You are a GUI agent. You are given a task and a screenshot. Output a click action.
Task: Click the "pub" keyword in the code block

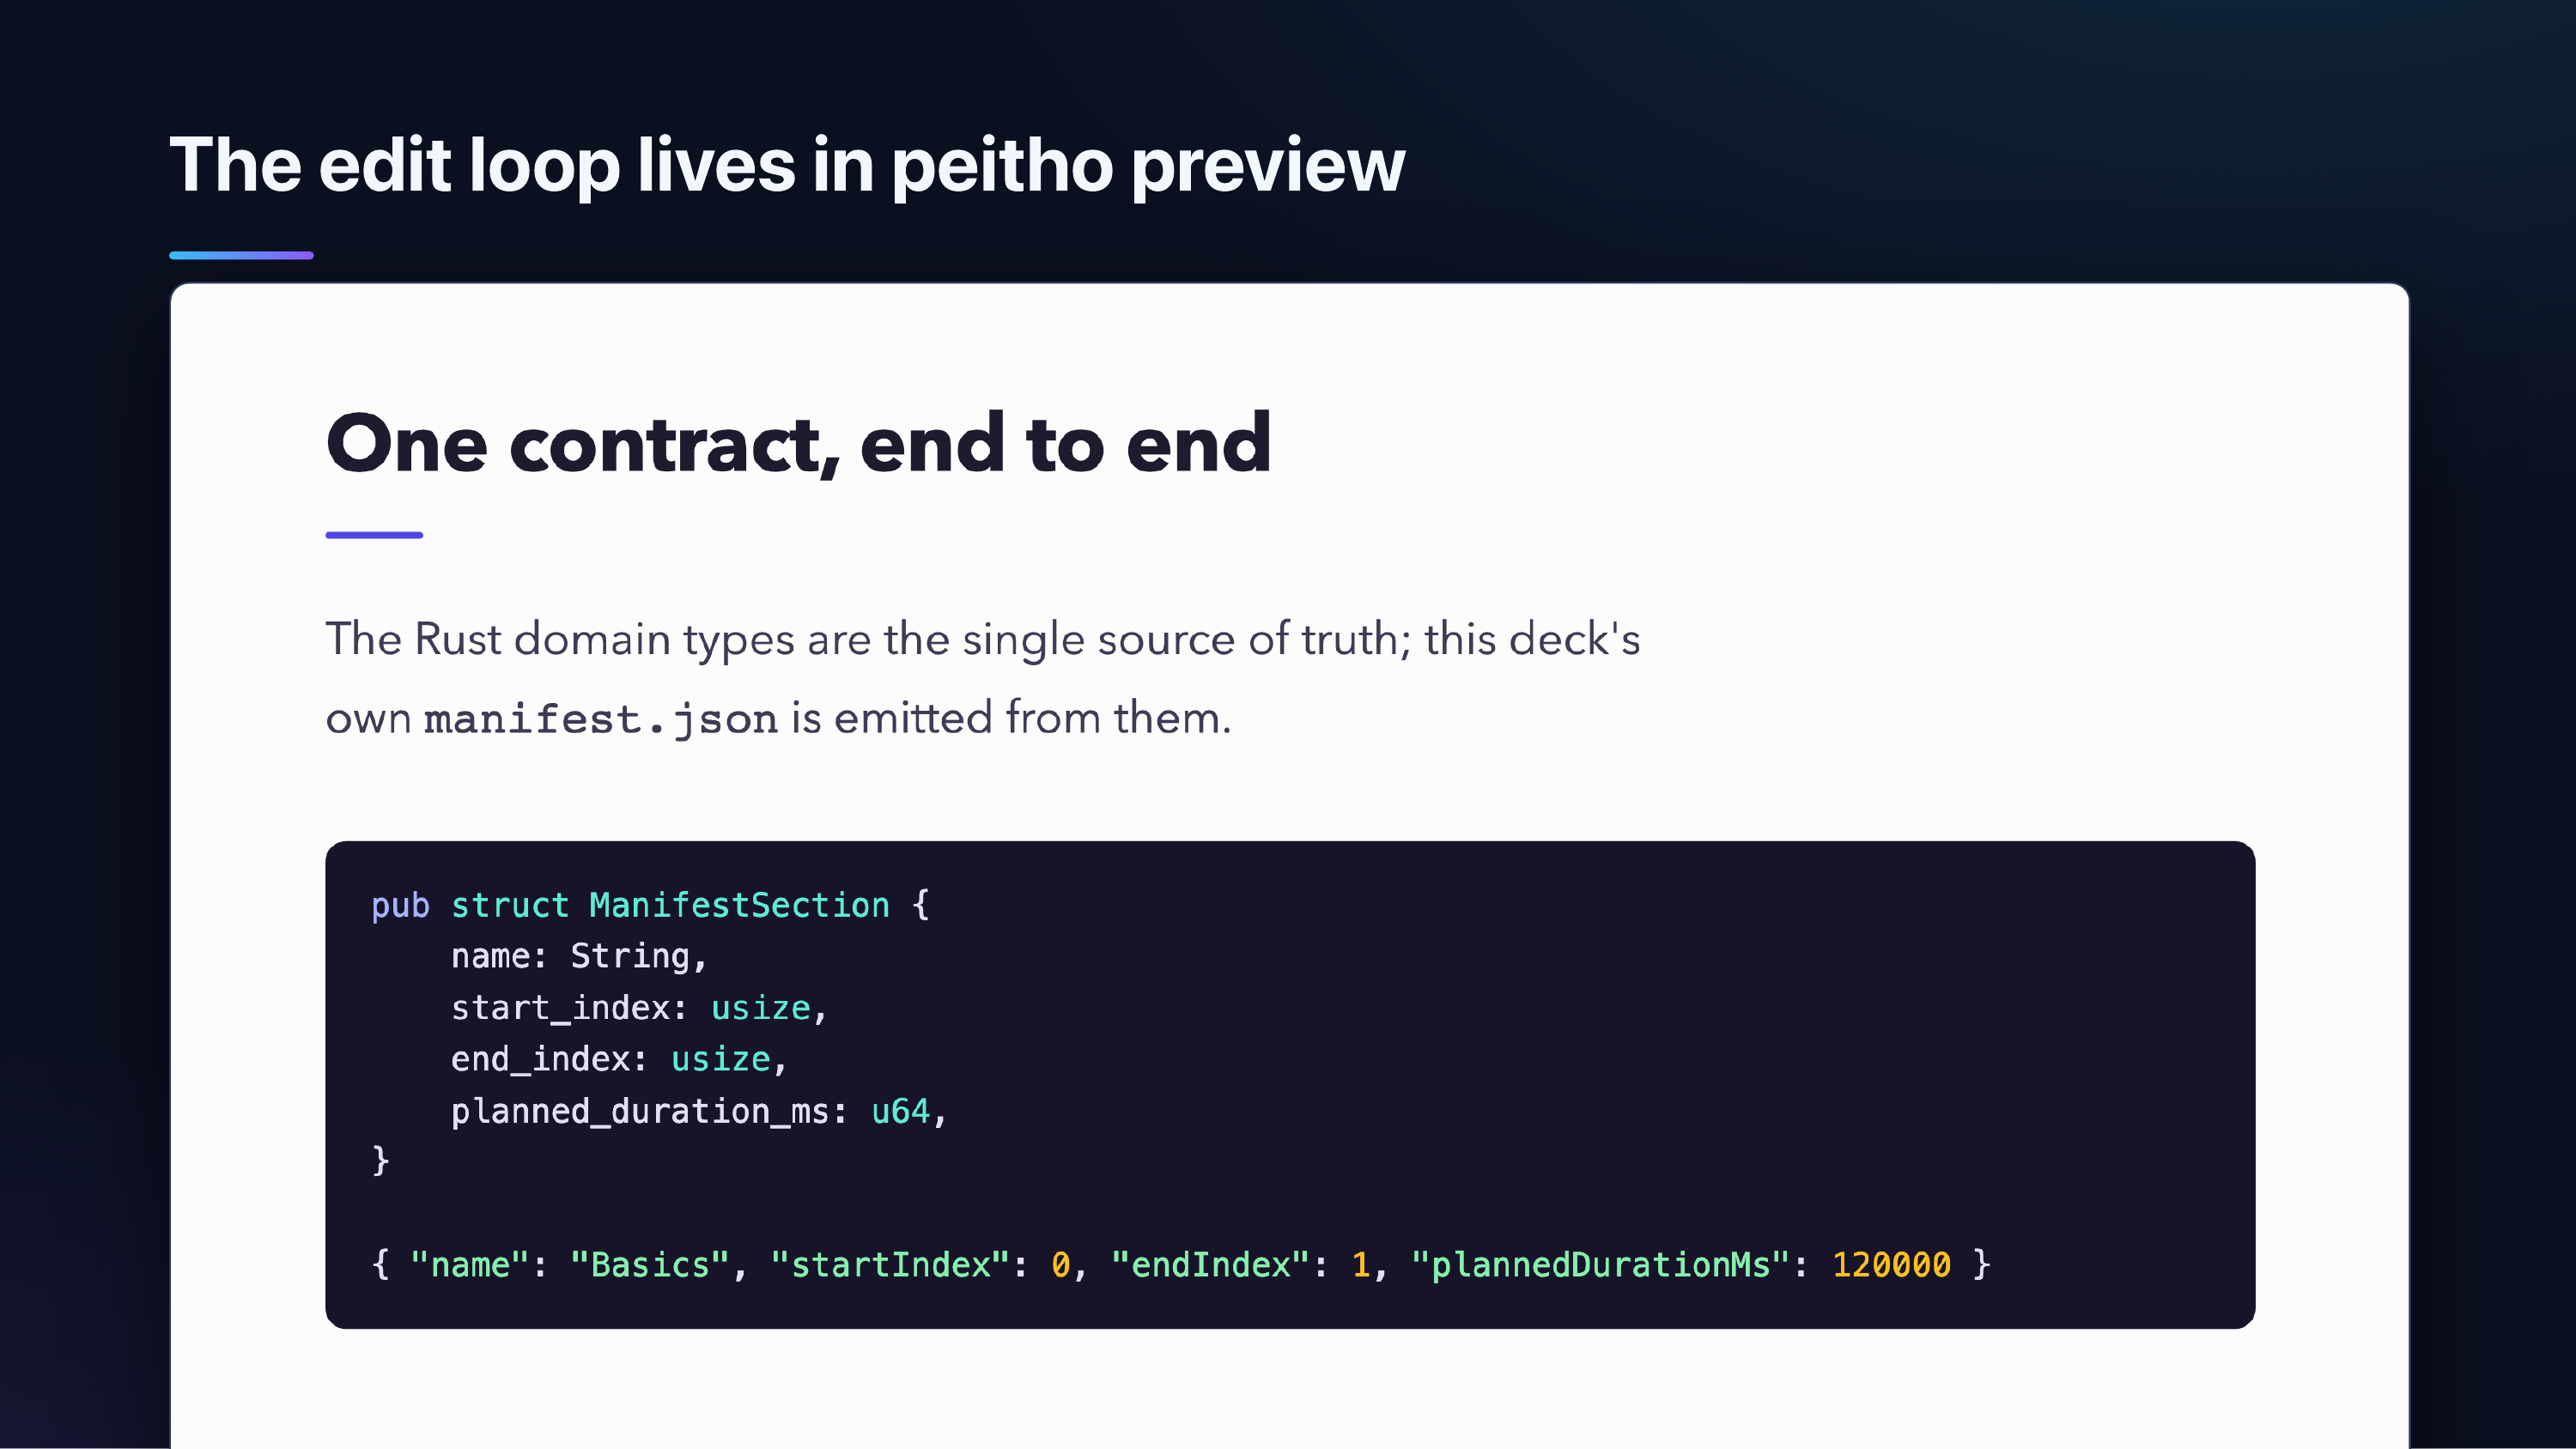point(400,906)
